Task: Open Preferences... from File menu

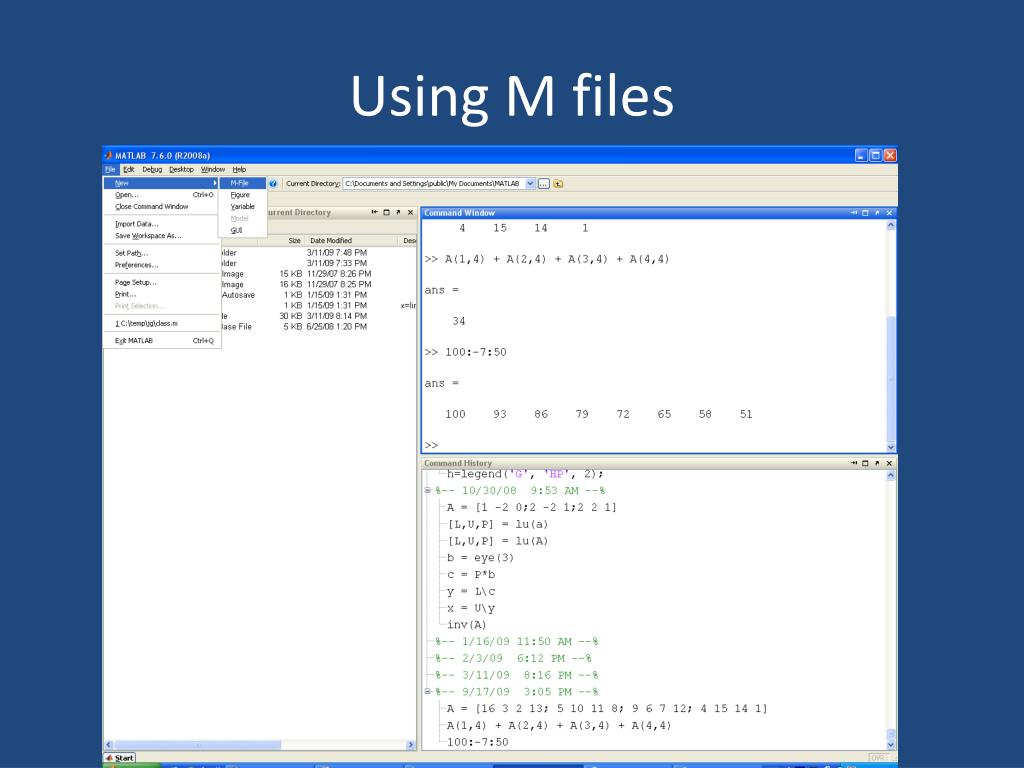Action: pos(161,265)
